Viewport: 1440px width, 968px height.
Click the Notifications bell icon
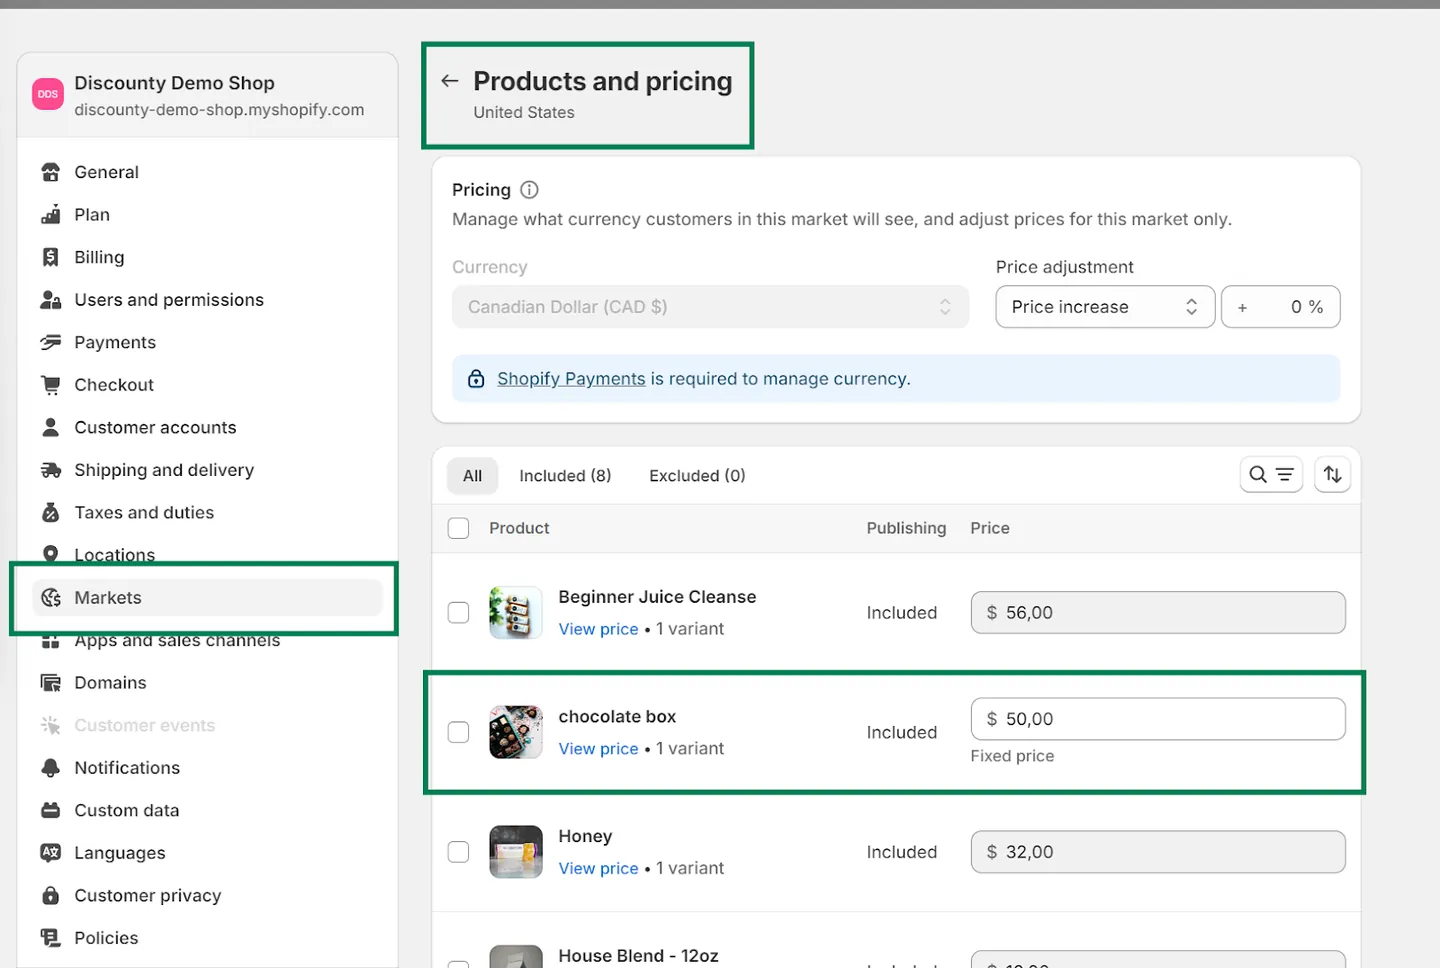click(x=50, y=768)
